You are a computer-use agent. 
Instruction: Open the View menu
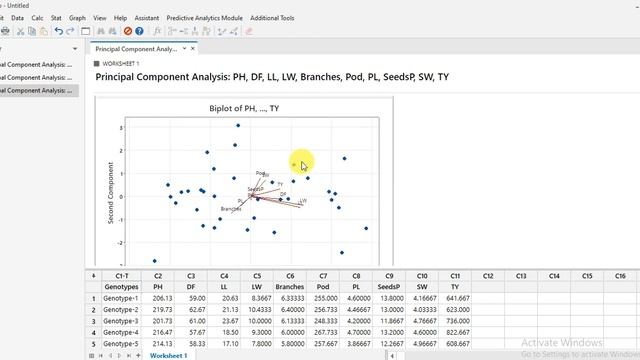[x=100, y=18]
